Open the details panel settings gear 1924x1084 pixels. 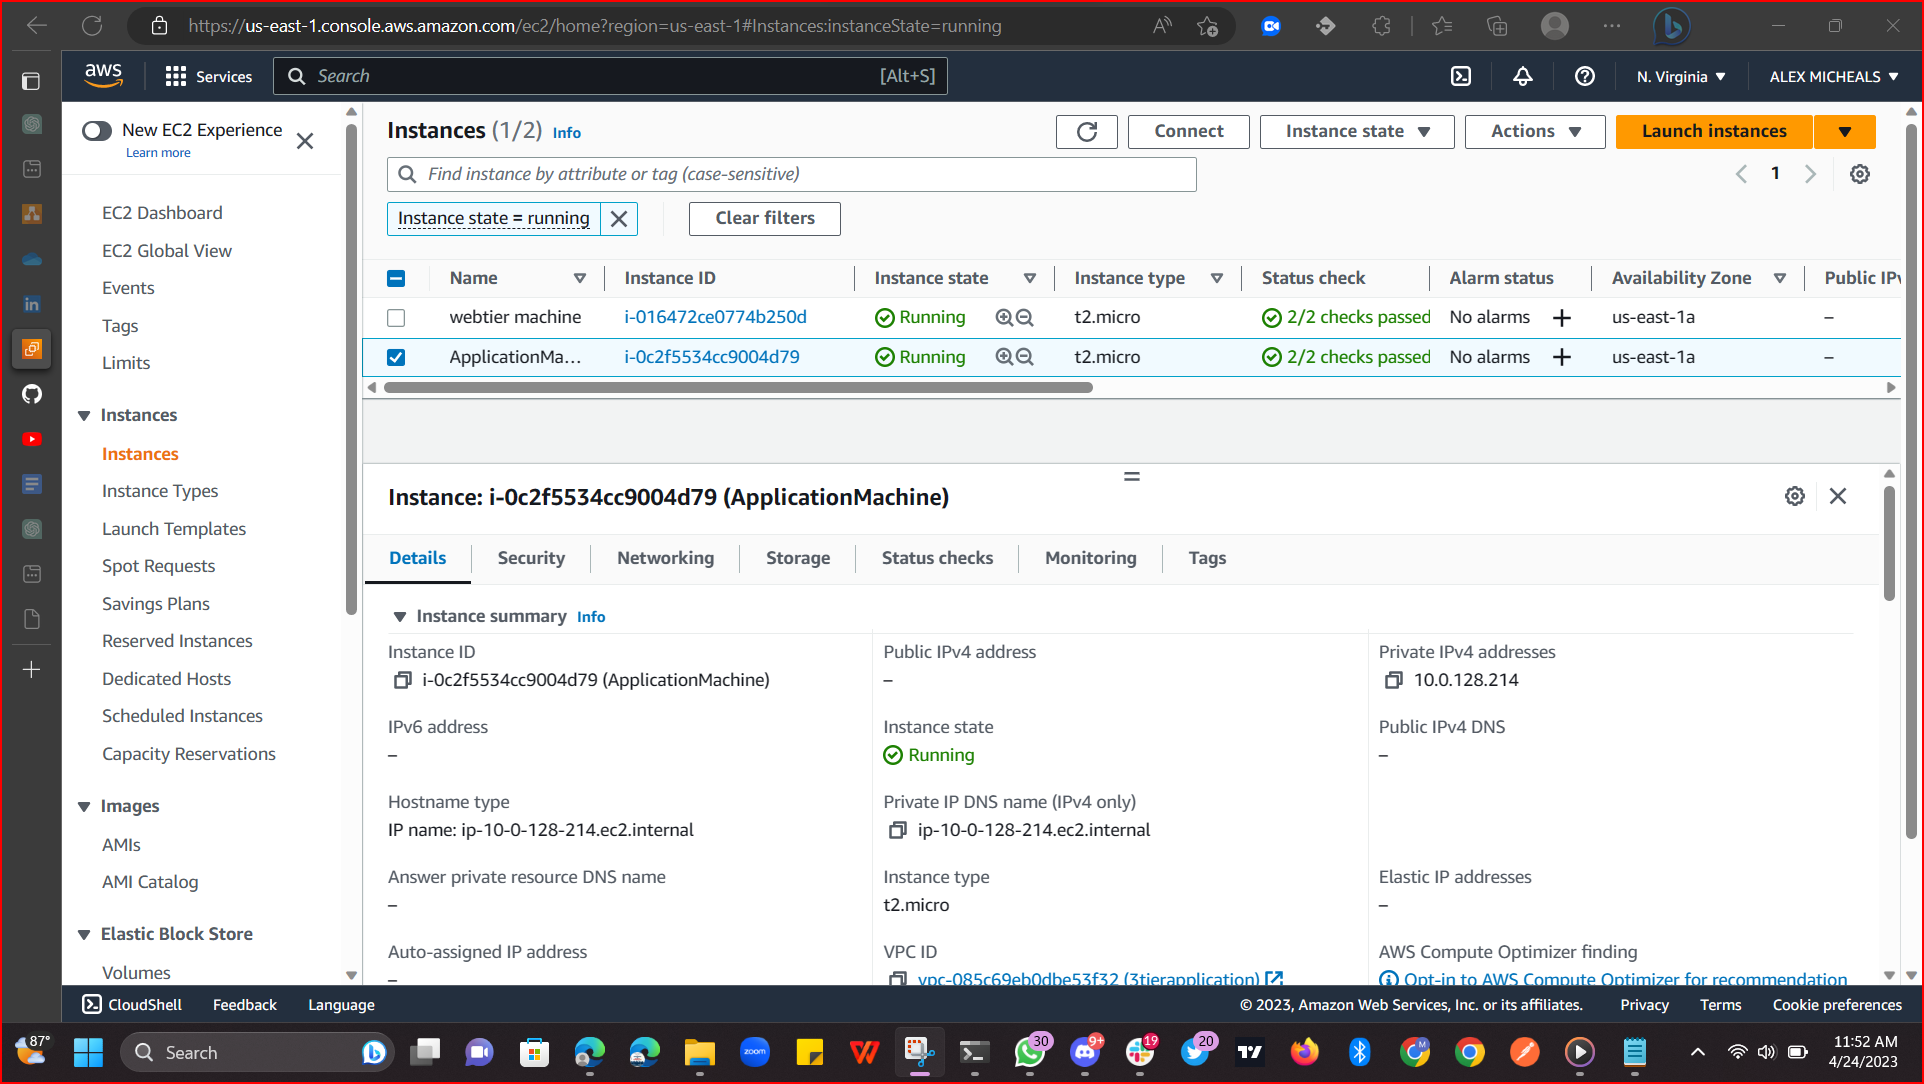(1795, 495)
